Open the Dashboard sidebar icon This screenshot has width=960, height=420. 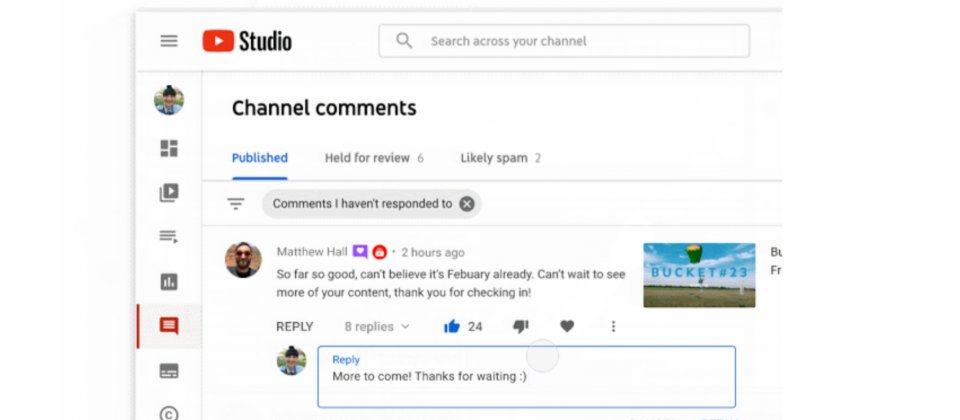coord(169,149)
